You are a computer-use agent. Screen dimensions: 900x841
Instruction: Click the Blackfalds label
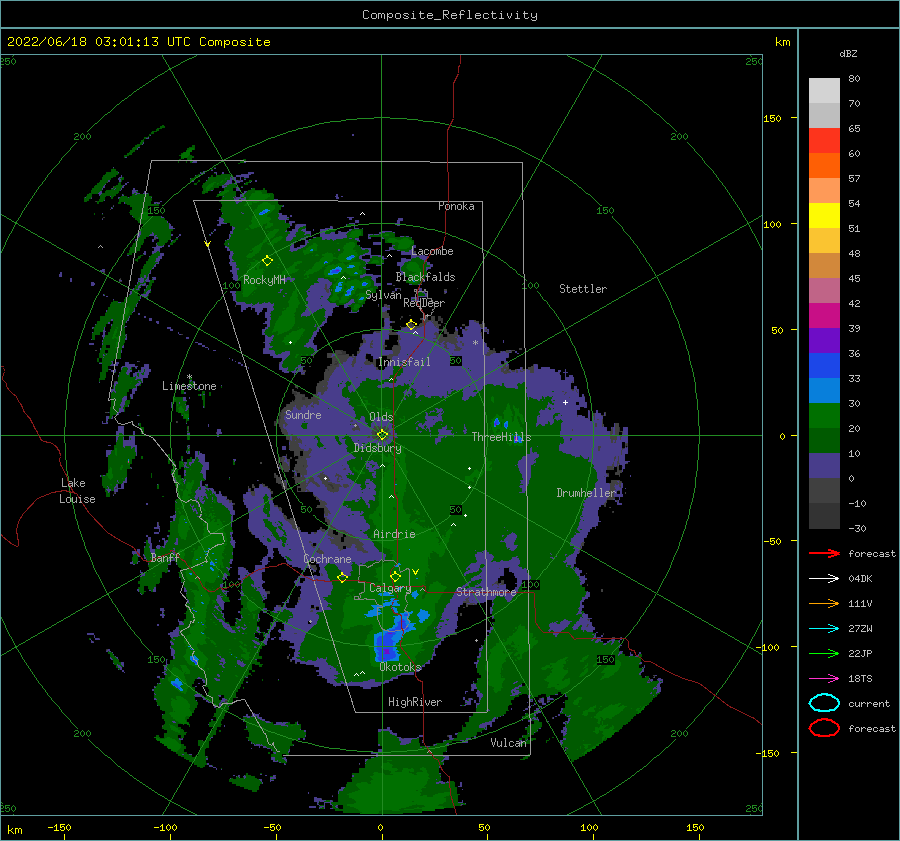click(425, 277)
